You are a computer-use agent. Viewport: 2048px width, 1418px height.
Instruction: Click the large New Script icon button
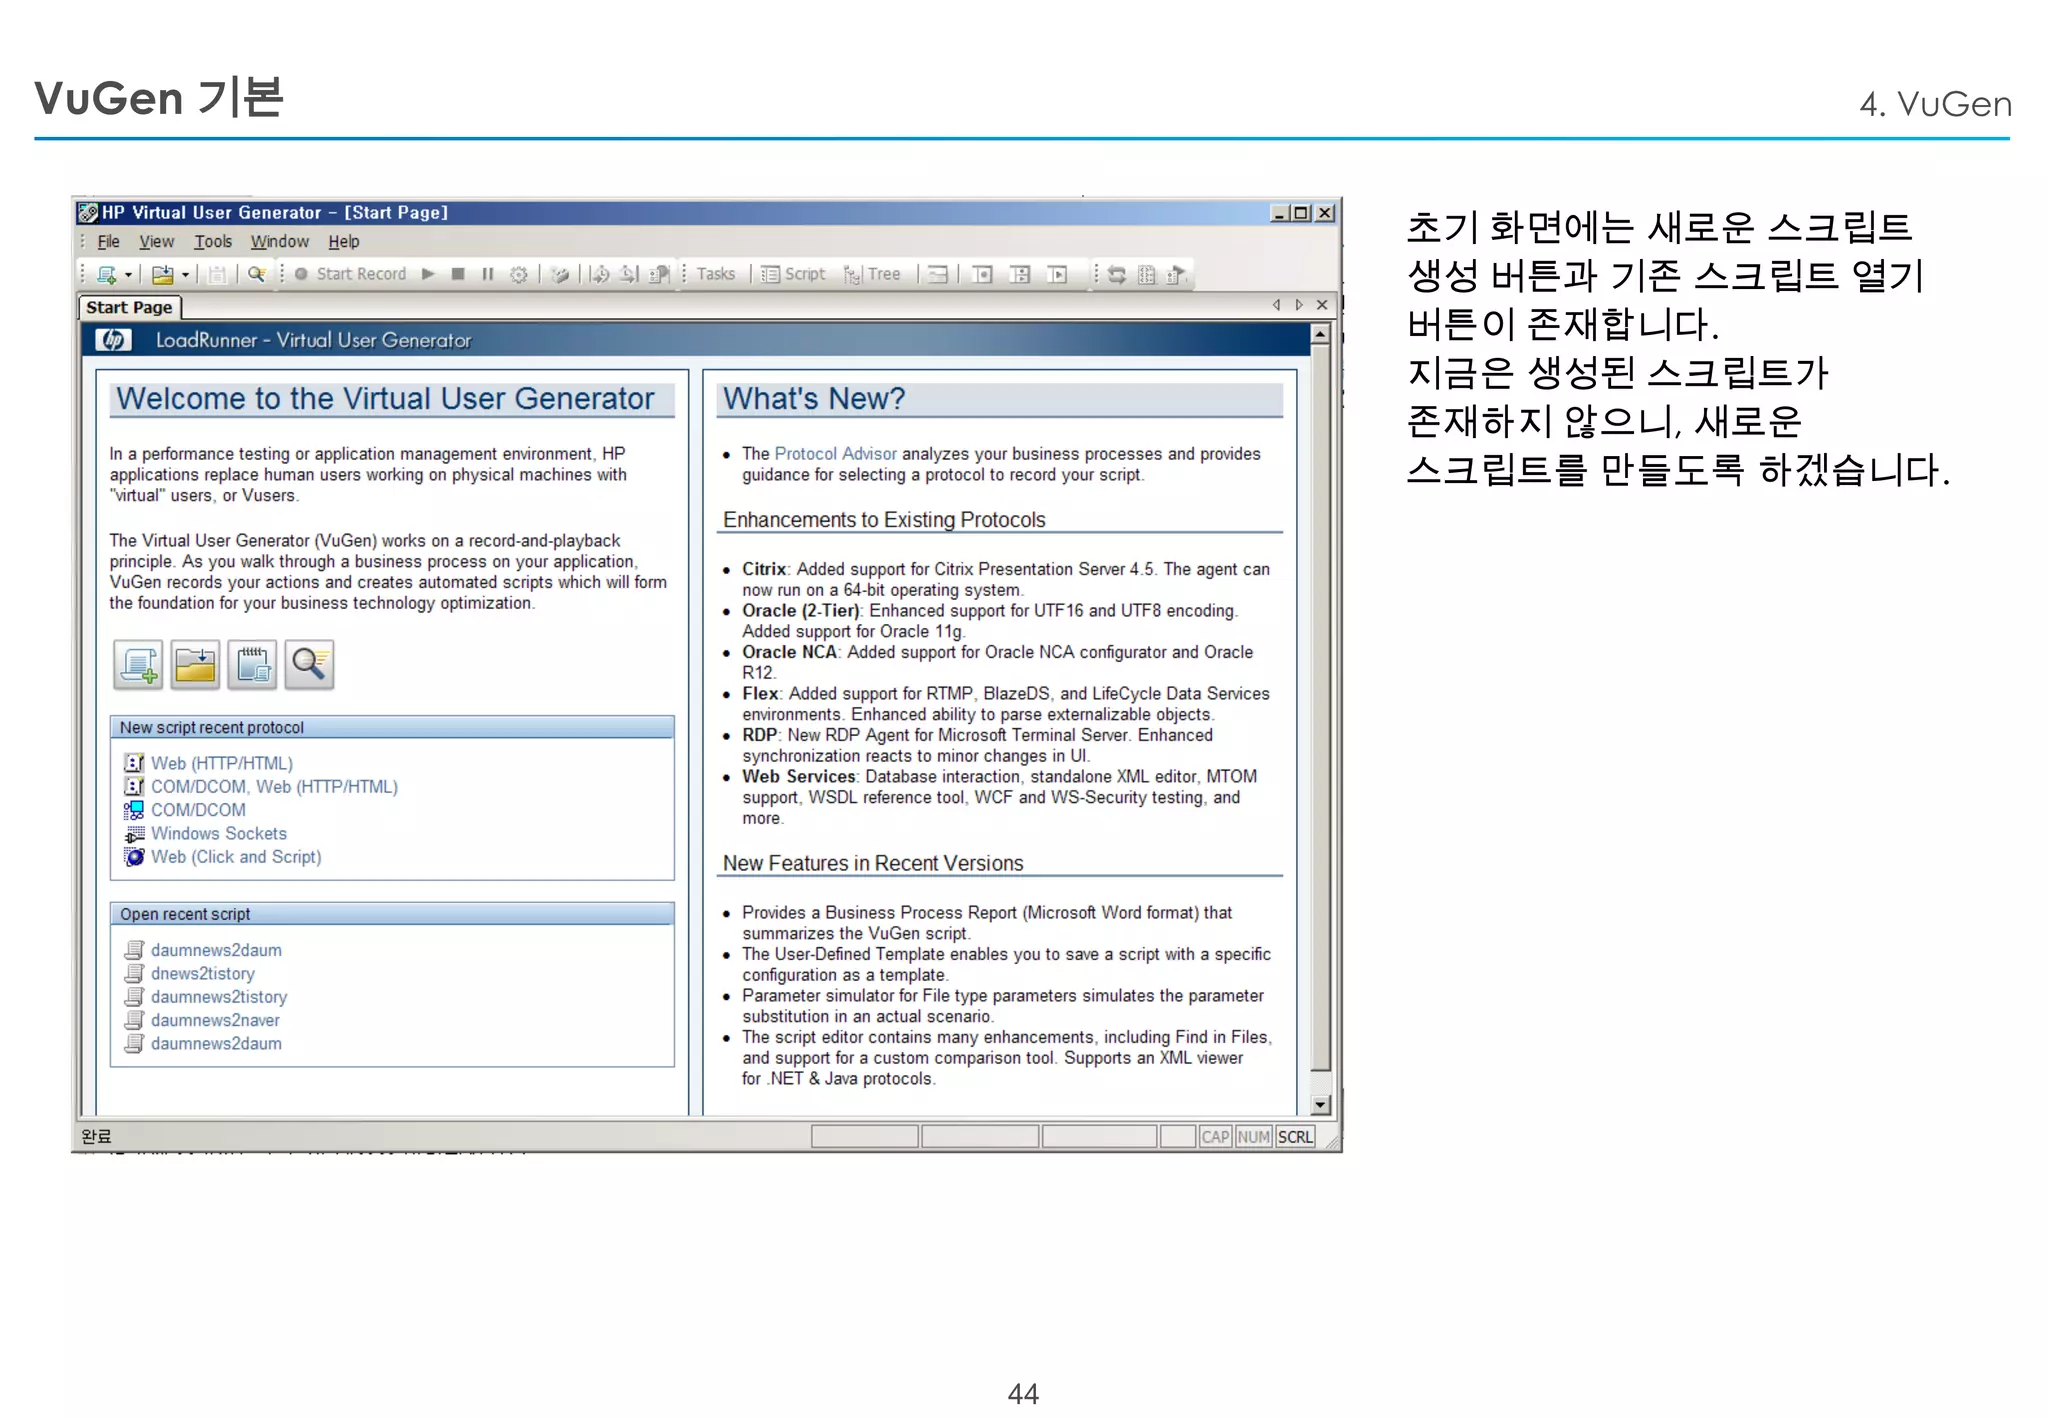click(x=138, y=665)
